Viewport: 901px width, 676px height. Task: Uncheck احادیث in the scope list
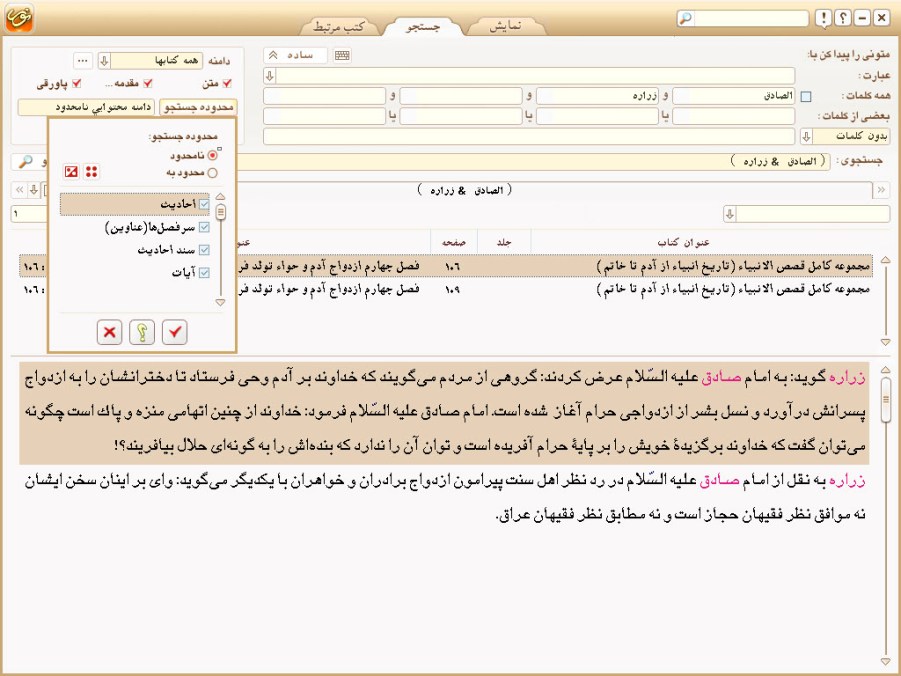(204, 204)
